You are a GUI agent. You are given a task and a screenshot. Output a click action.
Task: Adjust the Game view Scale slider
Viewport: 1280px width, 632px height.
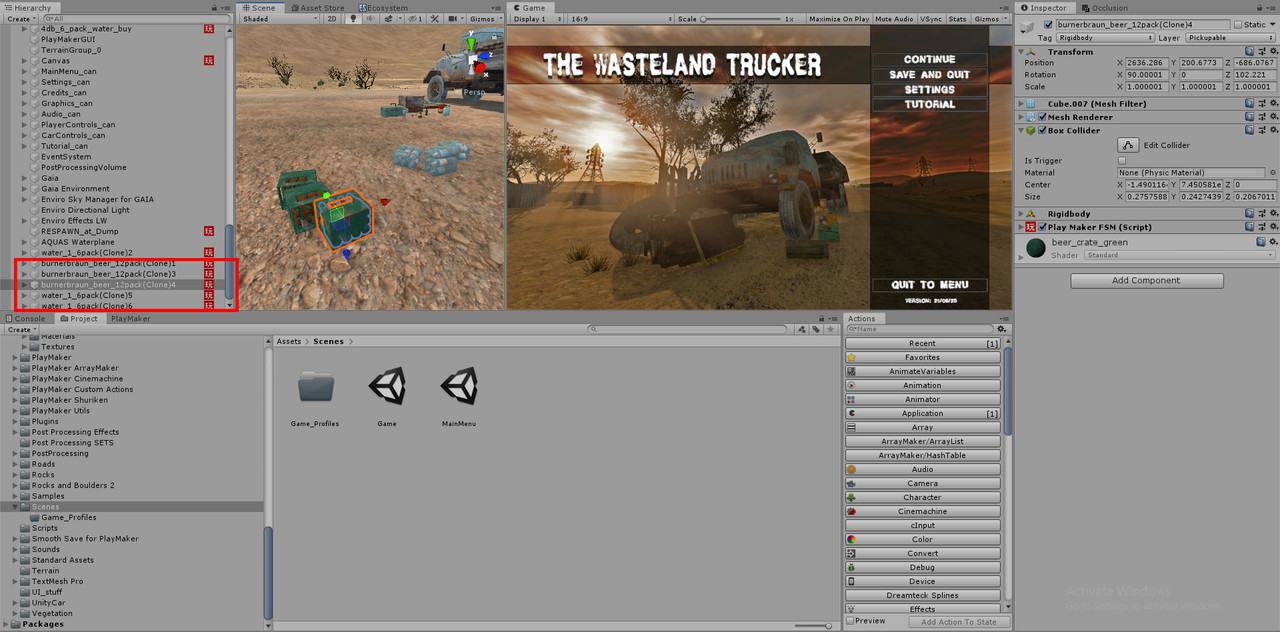(x=740, y=18)
